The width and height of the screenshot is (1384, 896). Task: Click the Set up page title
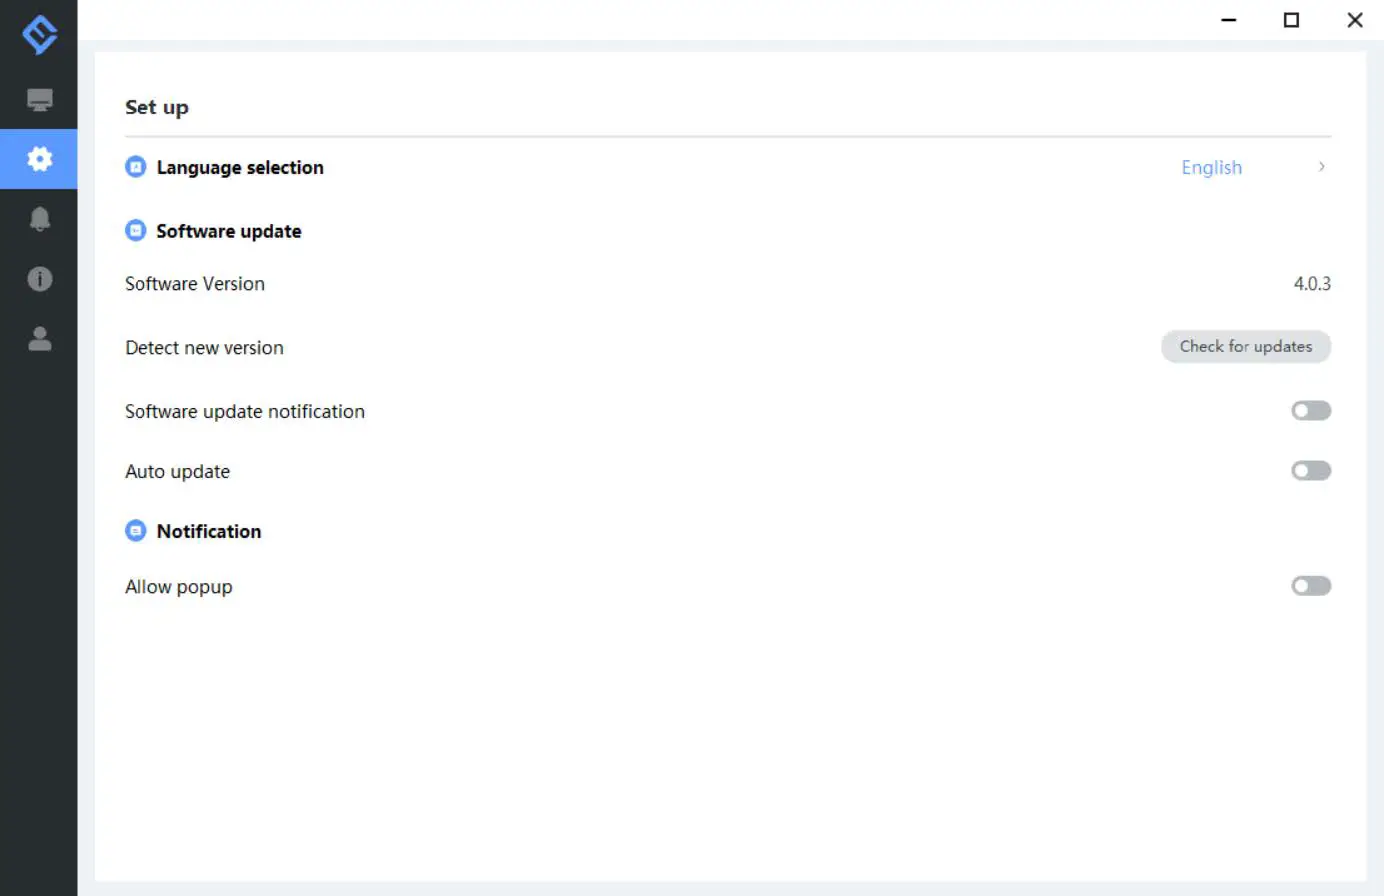click(157, 108)
